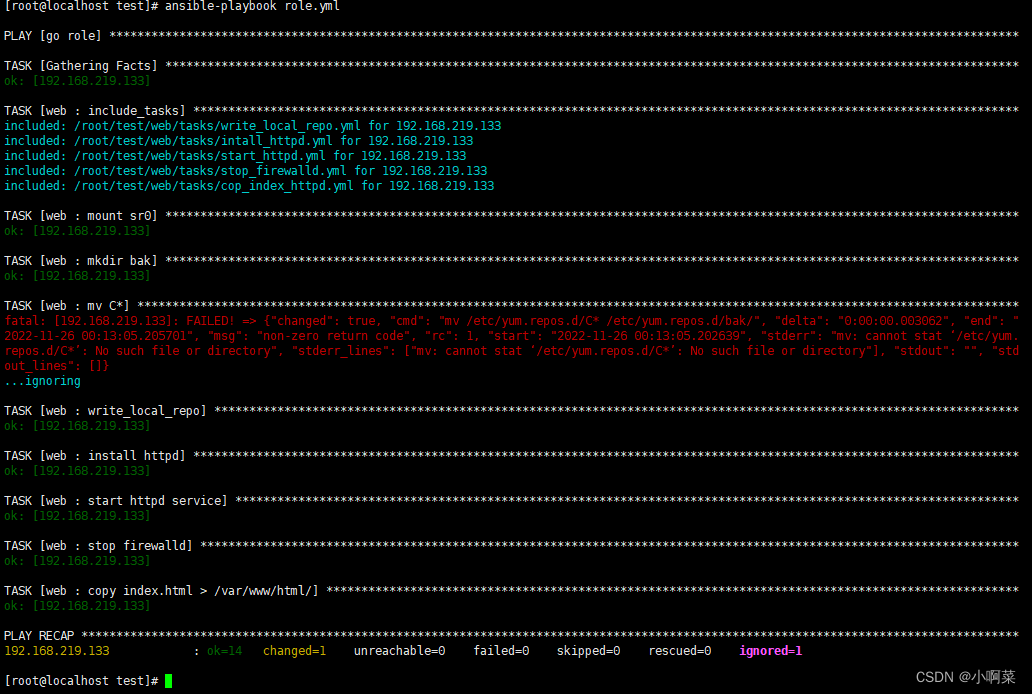Click the TASK [web : mount sr0] heading

(80, 215)
